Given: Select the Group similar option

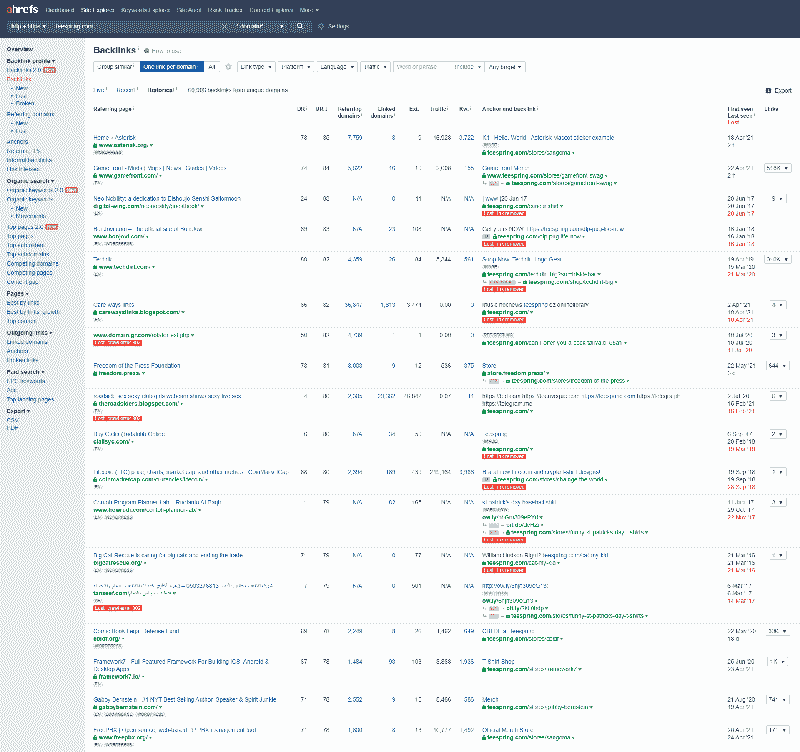Looking at the screenshot, I should pyautogui.click(x=116, y=67).
